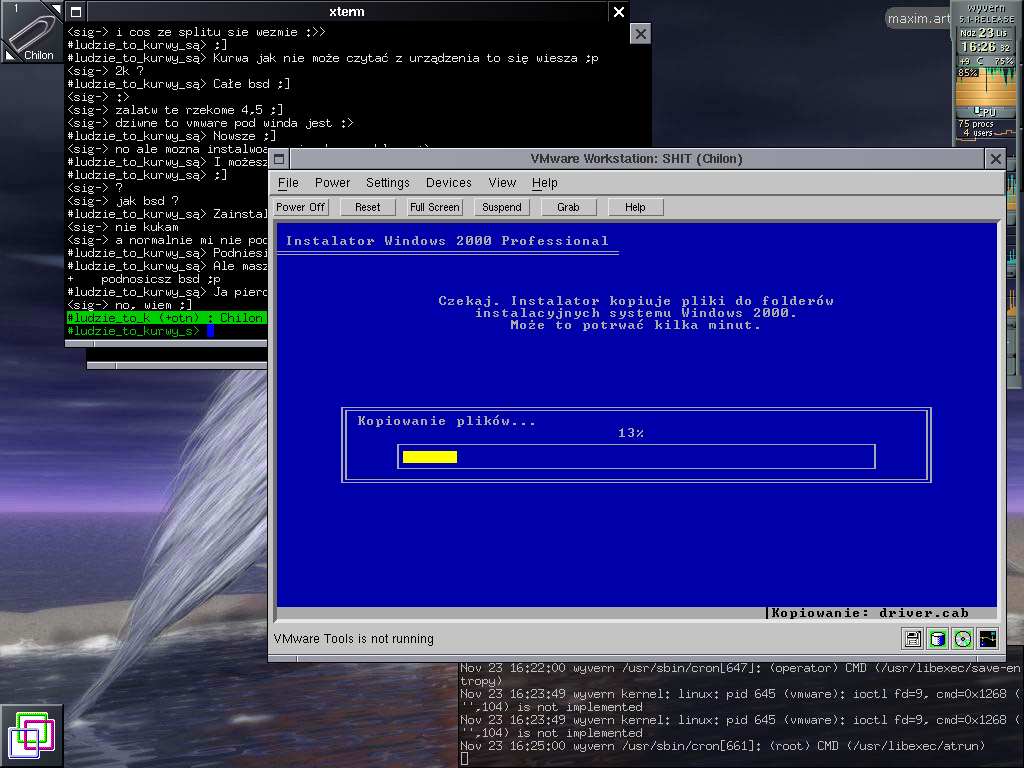The width and height of the screenshot is (1024, 768).
Task: Click the Grab button to capture input
Action: [568, 207]
